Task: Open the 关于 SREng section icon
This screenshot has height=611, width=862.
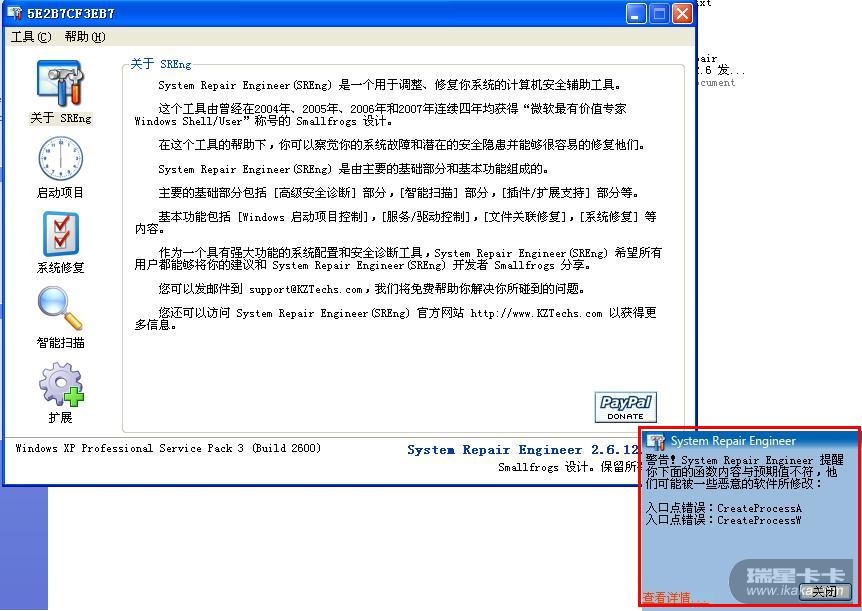Action: 60,83
